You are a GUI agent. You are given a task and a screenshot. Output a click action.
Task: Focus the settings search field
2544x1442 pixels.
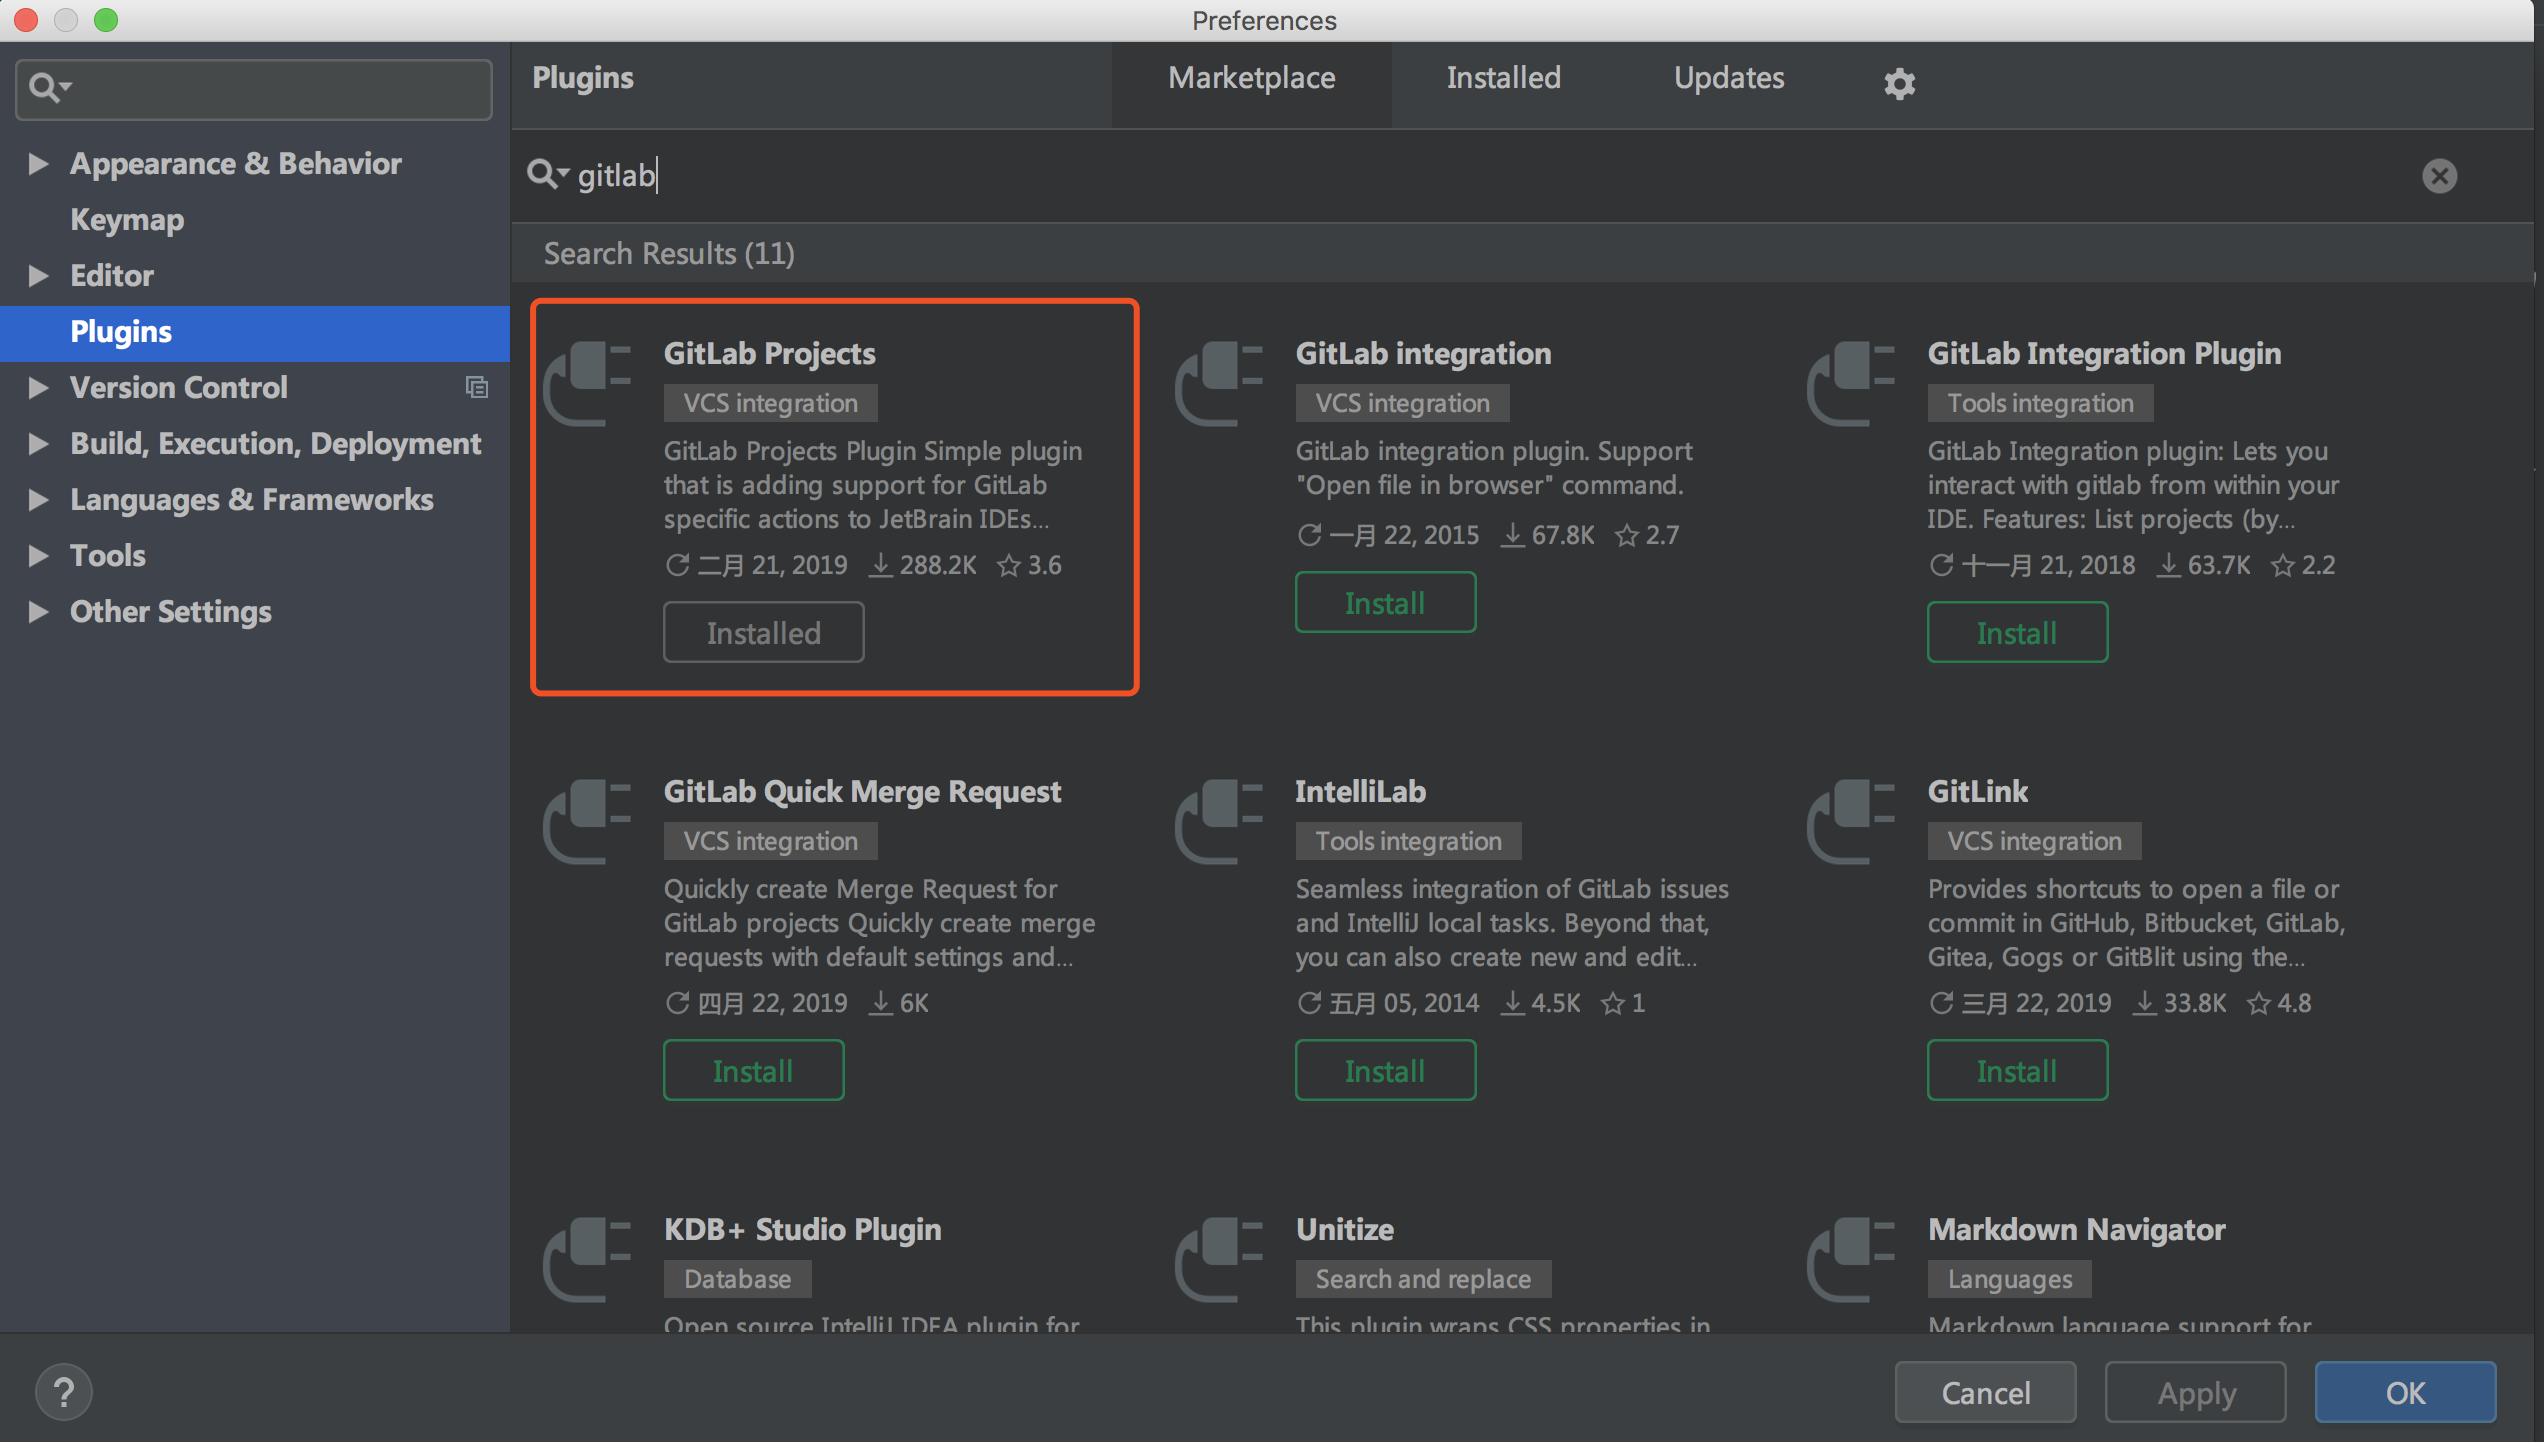click(x=254, y=89)
